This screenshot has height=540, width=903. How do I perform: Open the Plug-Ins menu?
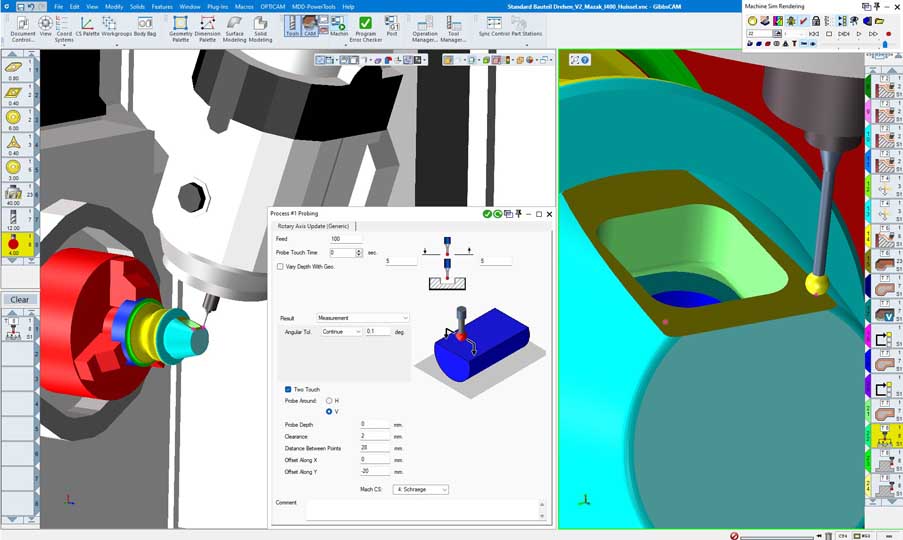coord(217,6)
